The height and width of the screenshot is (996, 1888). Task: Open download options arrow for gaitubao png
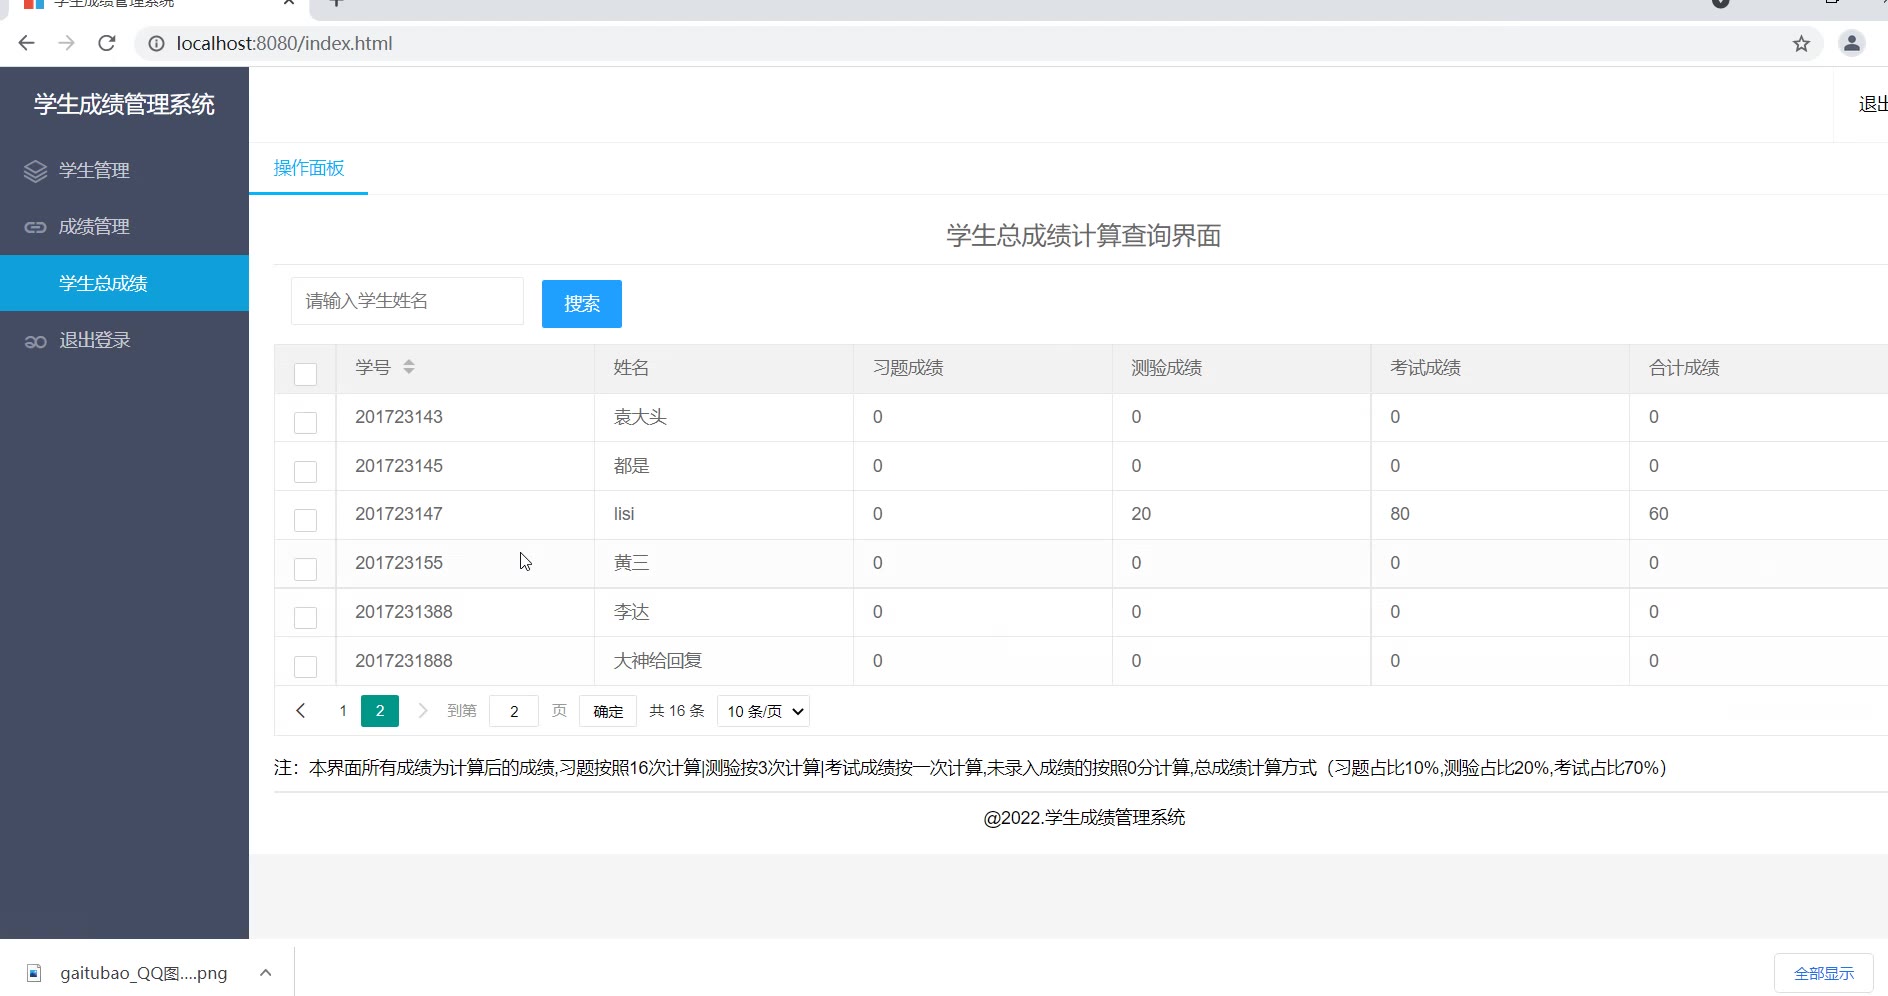[266, 973]
